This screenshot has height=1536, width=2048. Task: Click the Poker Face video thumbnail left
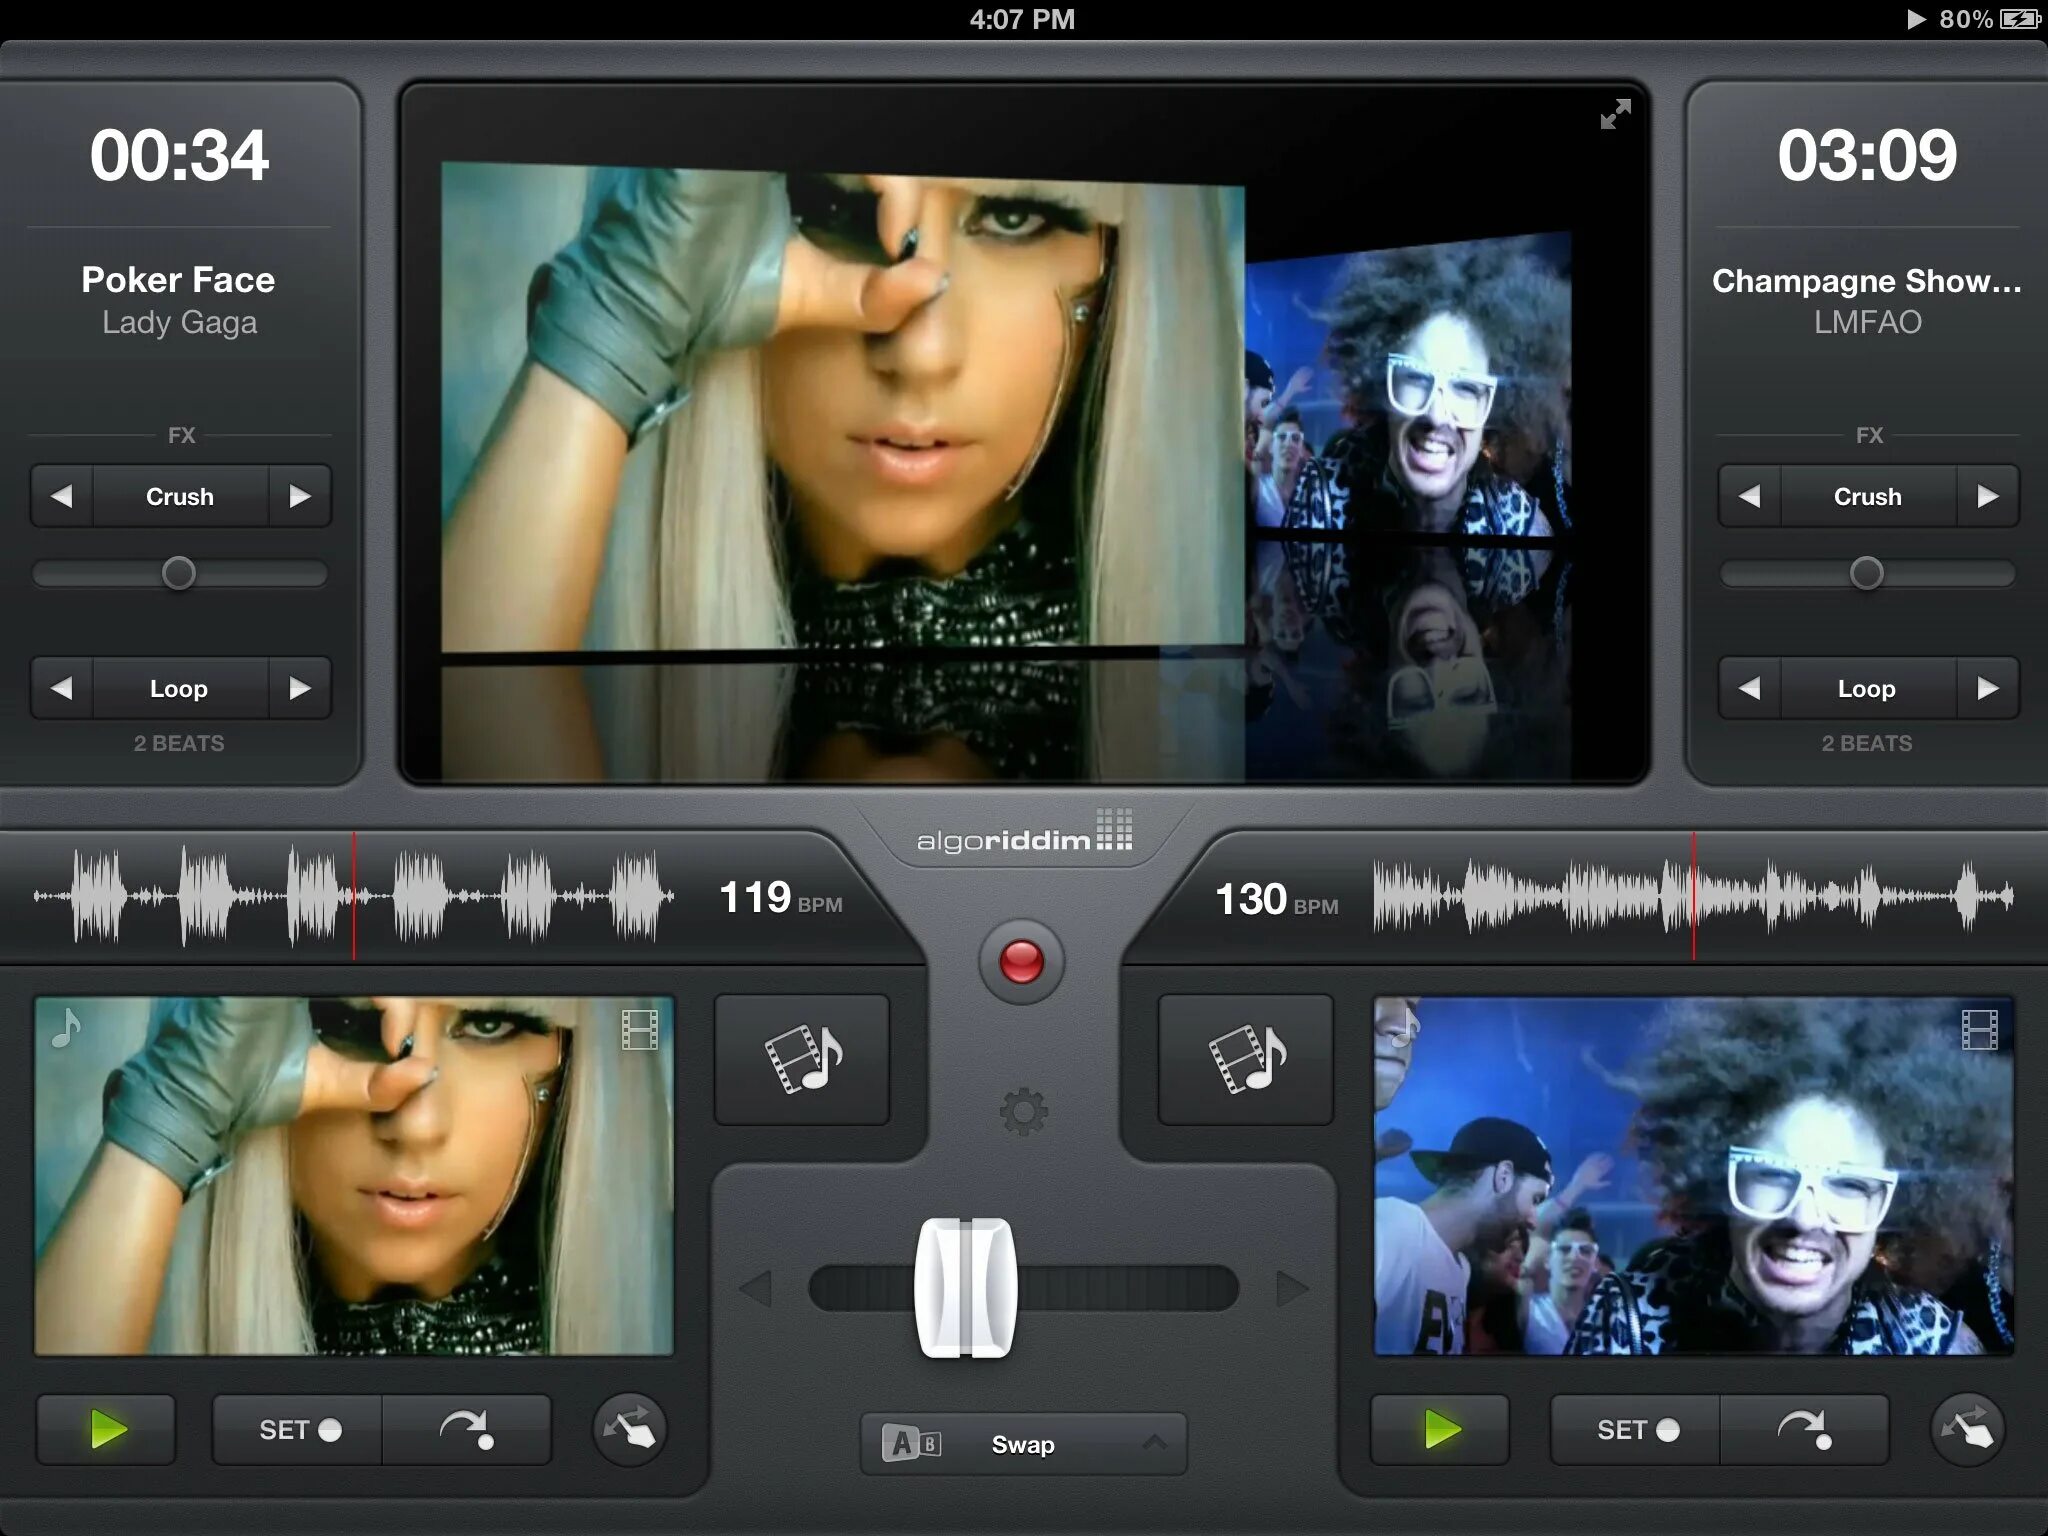(339, 1186)
